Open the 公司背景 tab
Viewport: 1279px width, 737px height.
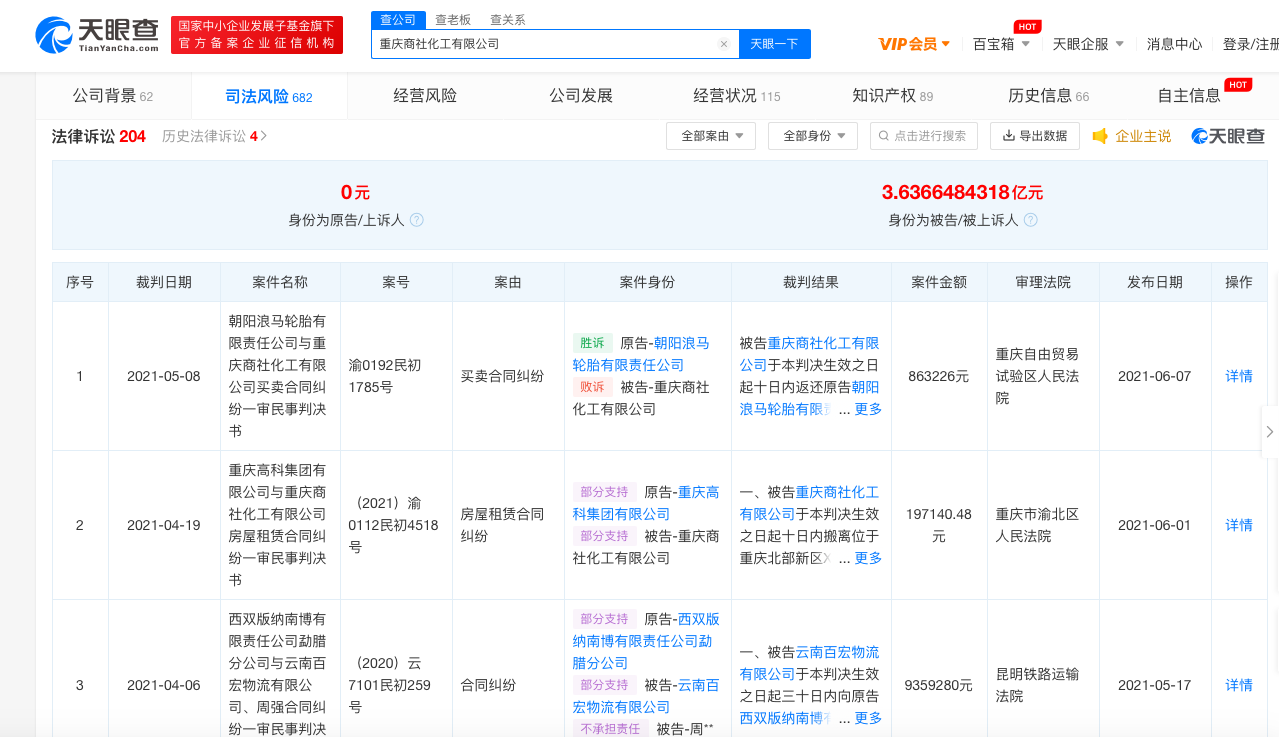click(113, 96)
